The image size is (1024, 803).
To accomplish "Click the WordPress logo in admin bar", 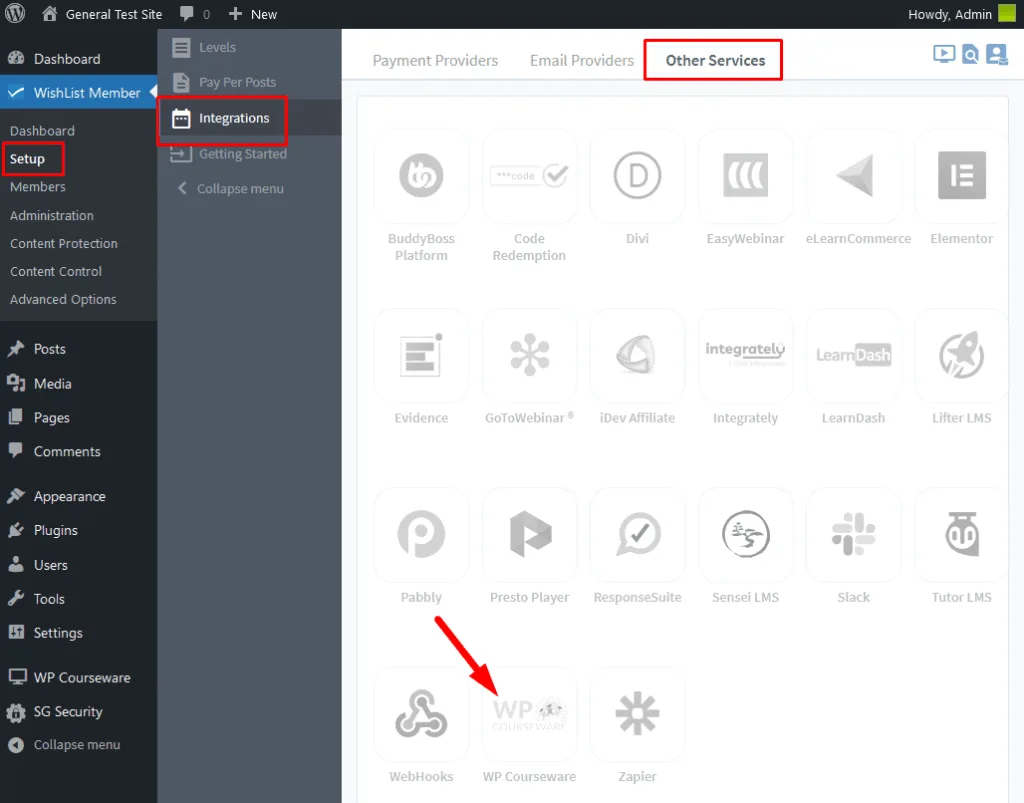I will click(x=15, y=14).
